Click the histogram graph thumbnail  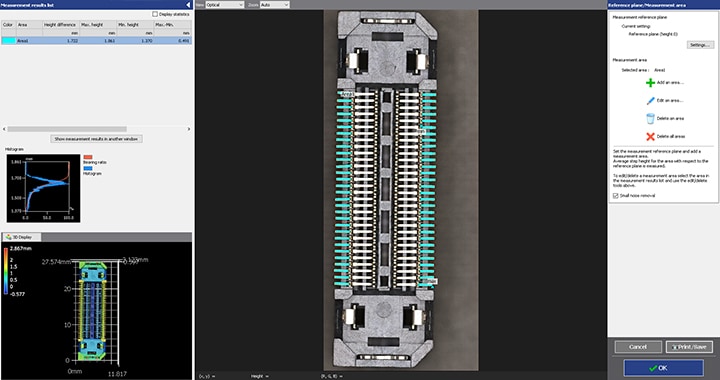[x=44, y=189]
